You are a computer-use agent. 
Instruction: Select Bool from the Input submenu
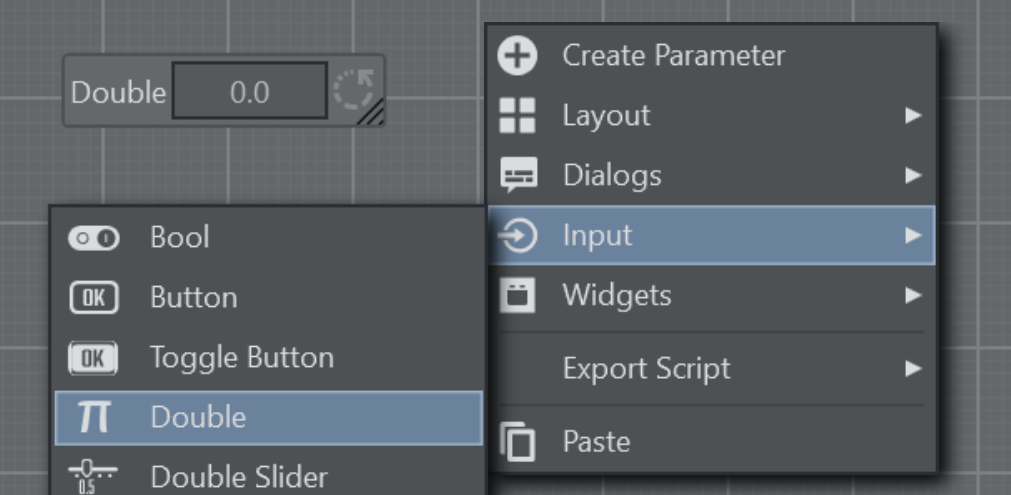[x=180, y=238]
